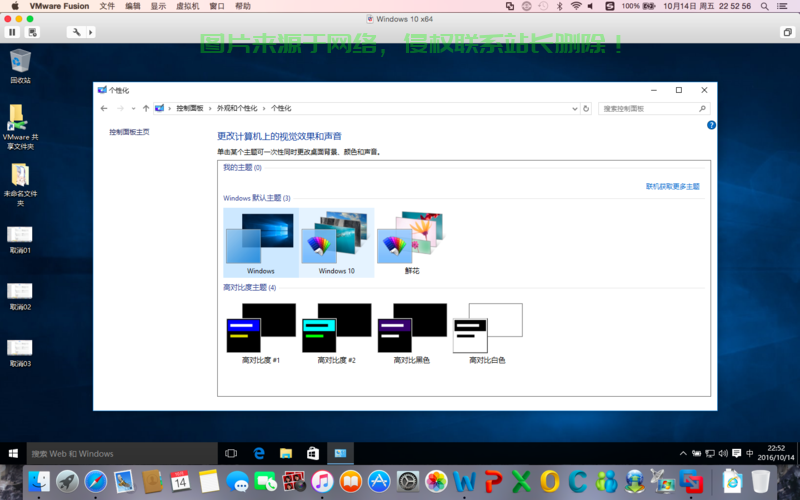Open Task View on Windows taskbar
The image size is (800, 500).
[x=231, y=453]
